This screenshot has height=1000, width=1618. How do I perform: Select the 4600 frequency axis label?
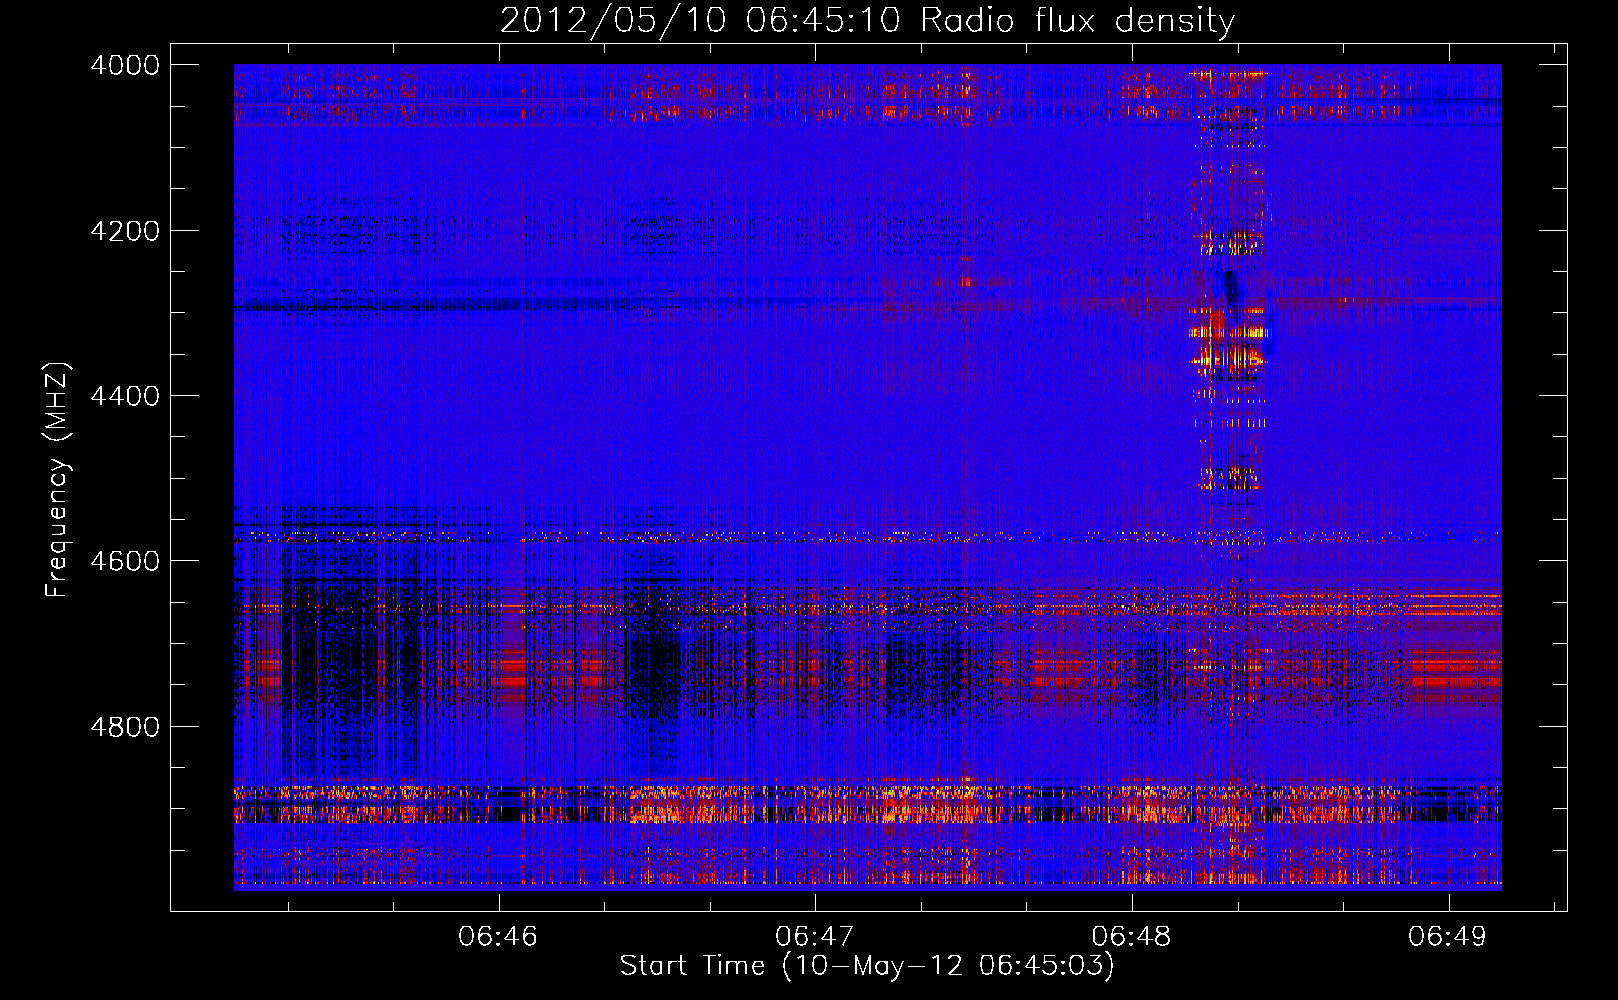click(x=125, y=561)
